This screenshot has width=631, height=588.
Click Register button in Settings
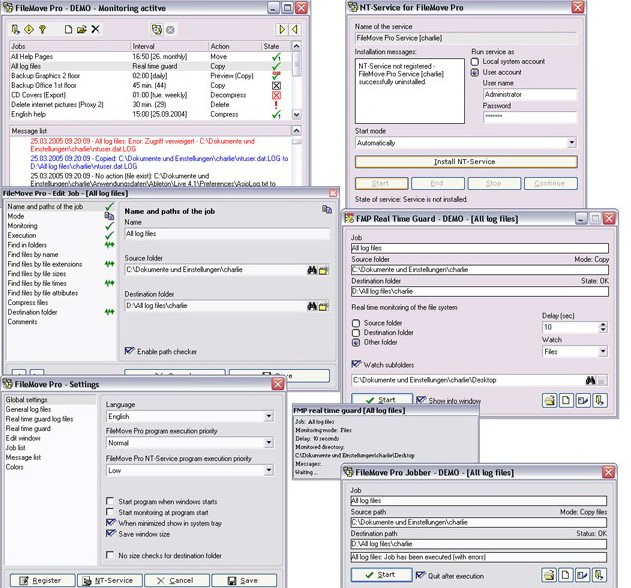click(42, 580)
